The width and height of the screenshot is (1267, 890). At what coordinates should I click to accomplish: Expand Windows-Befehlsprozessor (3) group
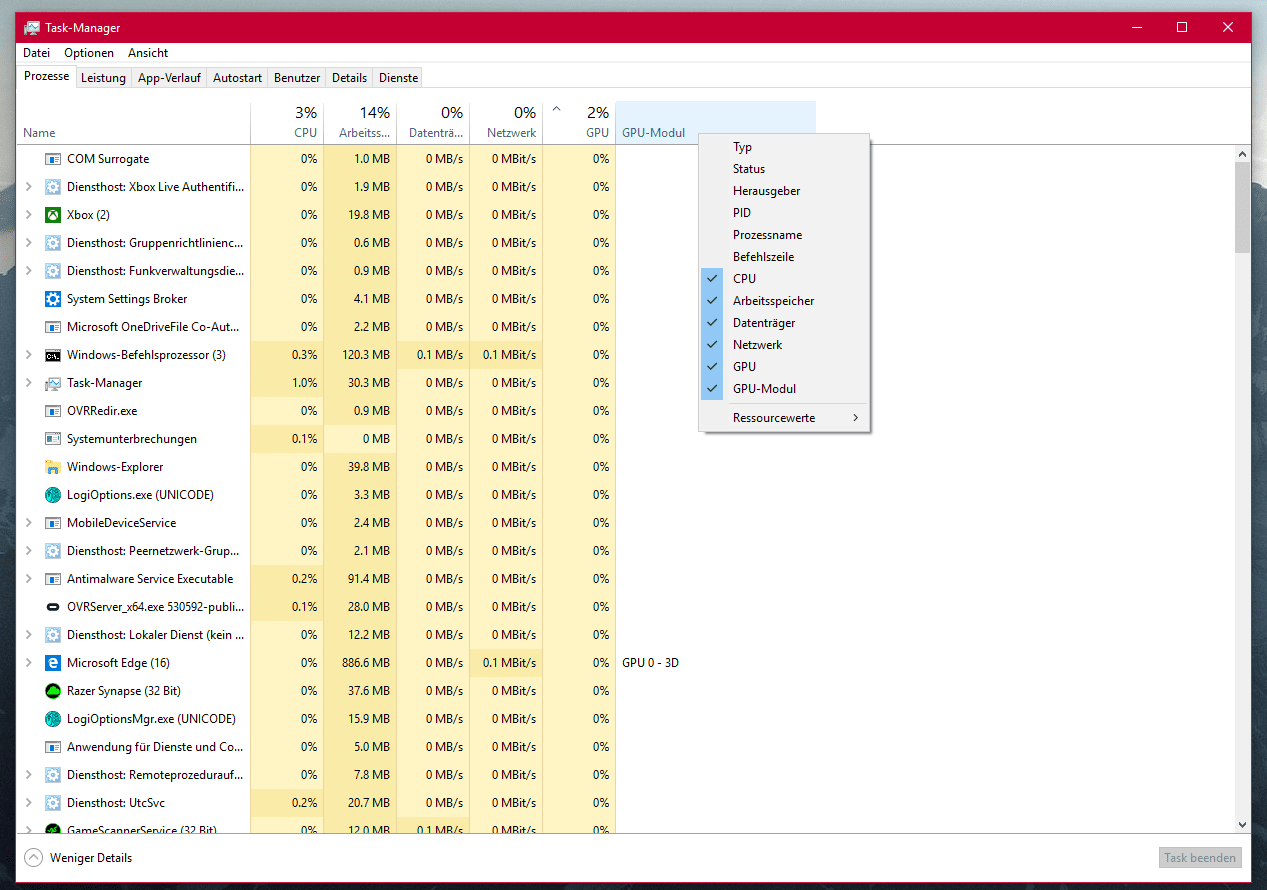point(28,355)
